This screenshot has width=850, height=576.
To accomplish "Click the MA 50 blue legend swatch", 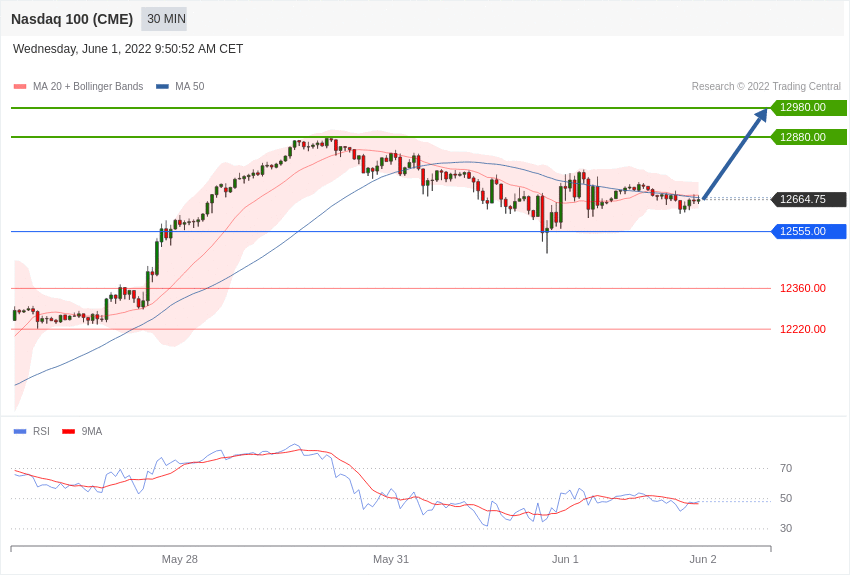I will (162, 87).
